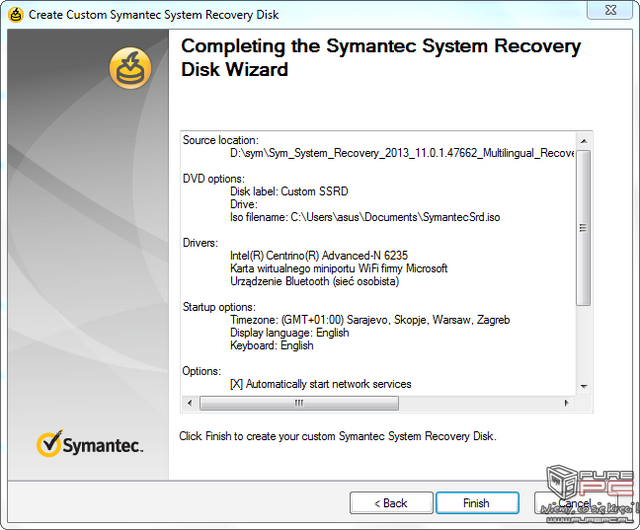Click the title bar Symantec app icon
640x530 pixels.
(x=16, y=15)
